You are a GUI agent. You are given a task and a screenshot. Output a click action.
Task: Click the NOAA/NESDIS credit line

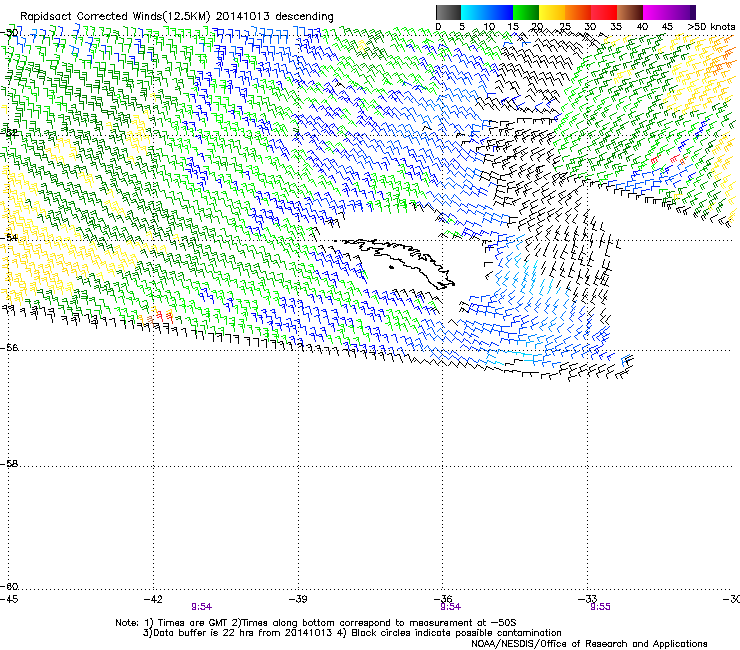(x=589, y=644)
